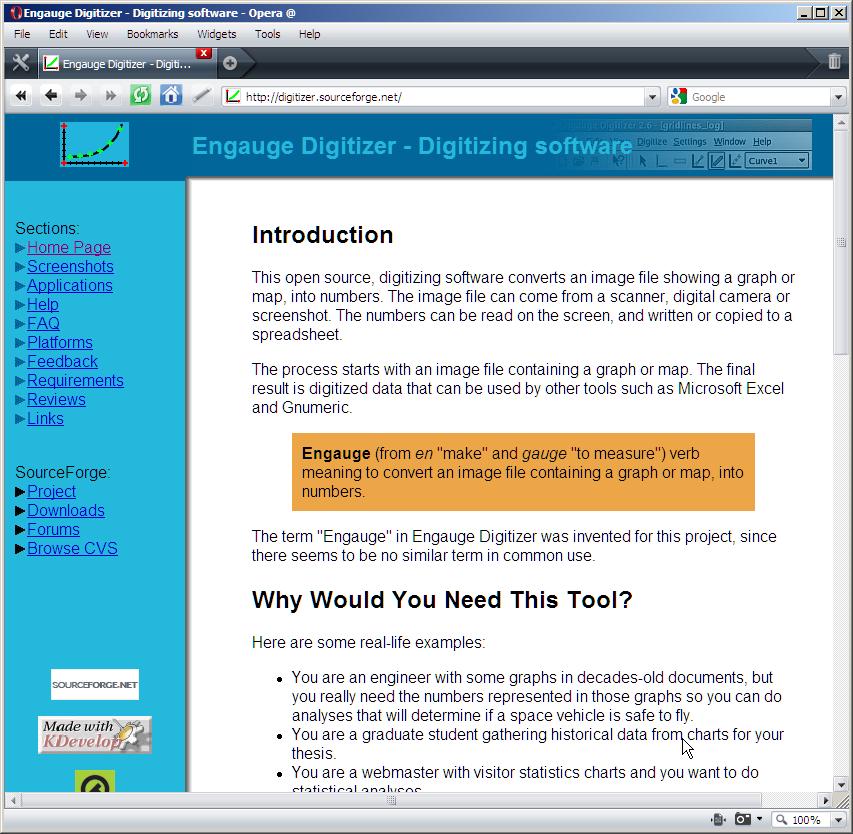Click the Engauge Digitizer page title banner text
This screenshot has height=834, width=853.
[x=412, y=146]
